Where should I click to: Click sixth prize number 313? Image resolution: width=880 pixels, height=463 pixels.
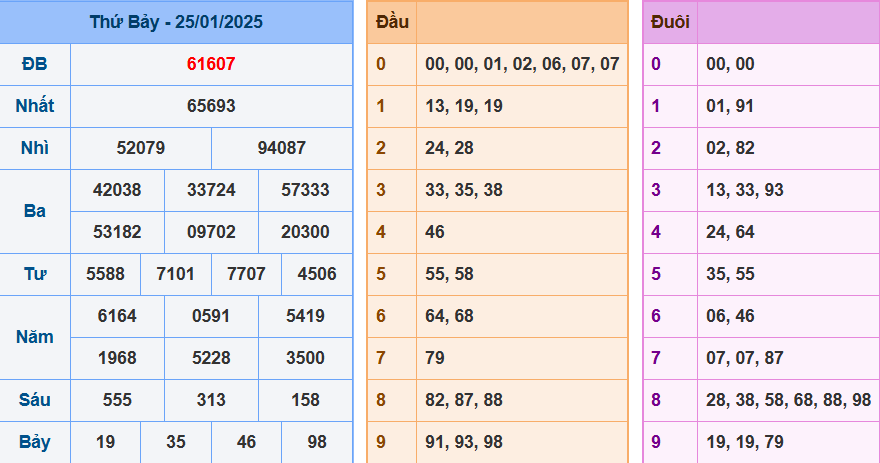211,400
